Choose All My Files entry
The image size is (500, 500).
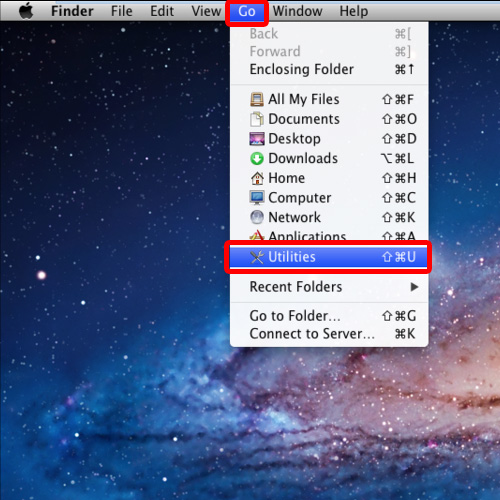(x=329, y=99)
